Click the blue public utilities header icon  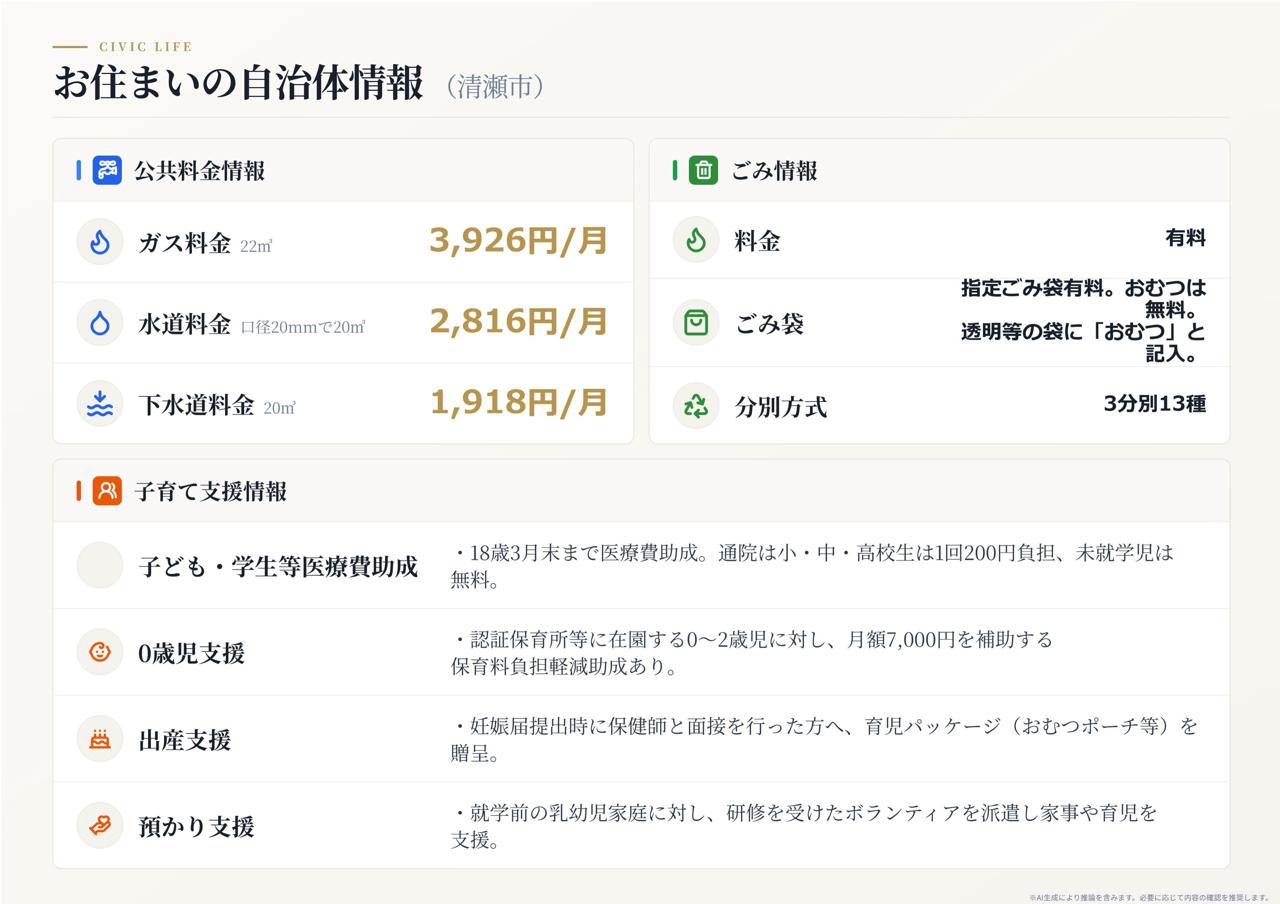107,170
